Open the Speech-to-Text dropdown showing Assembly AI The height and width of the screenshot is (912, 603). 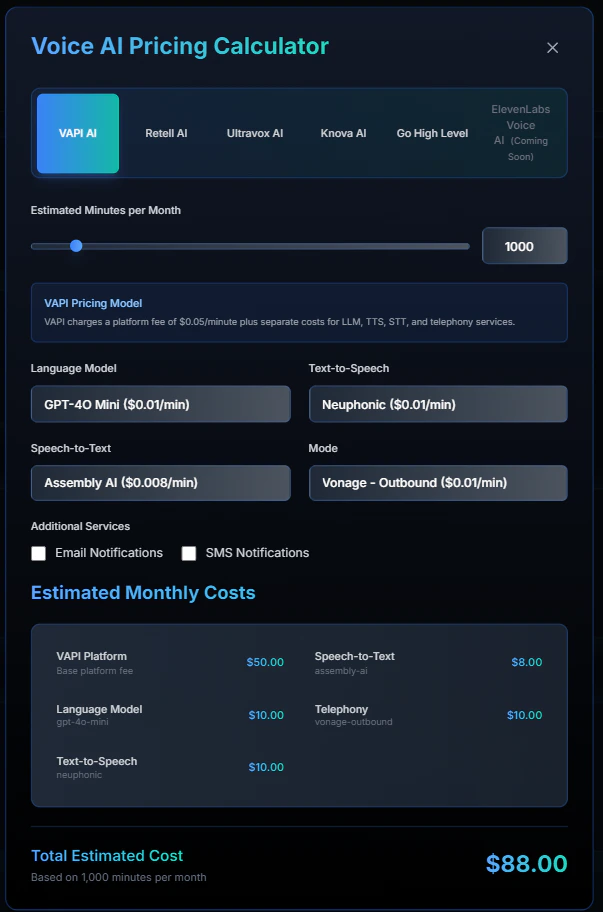pos(160,483)
